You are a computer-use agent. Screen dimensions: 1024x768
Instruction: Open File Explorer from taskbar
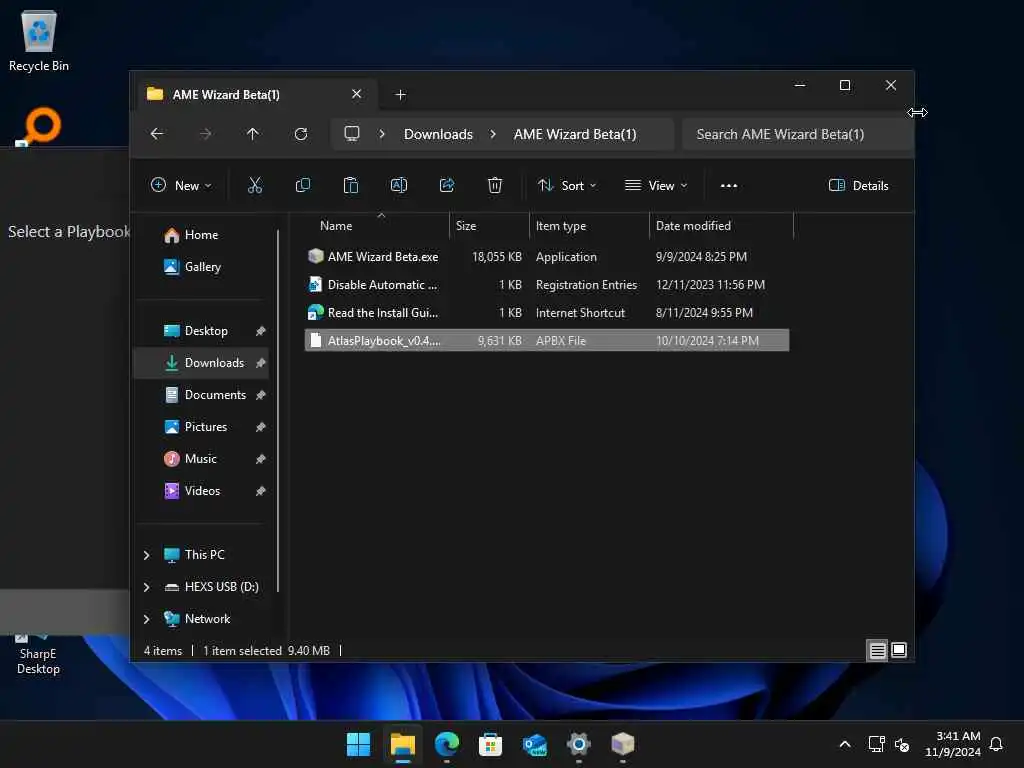coord(402,744)
